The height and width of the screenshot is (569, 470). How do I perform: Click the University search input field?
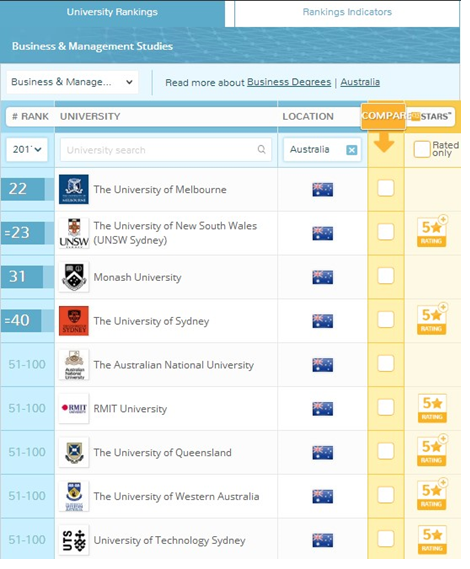166,150
